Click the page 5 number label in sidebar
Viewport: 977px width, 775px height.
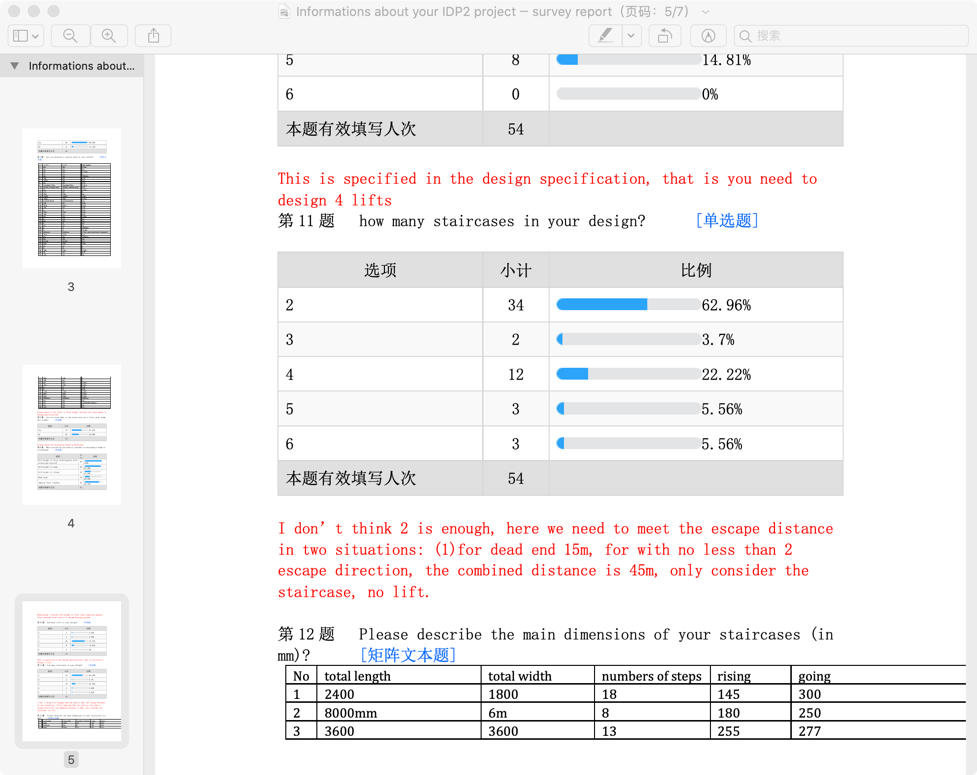[x=71, y=759]
